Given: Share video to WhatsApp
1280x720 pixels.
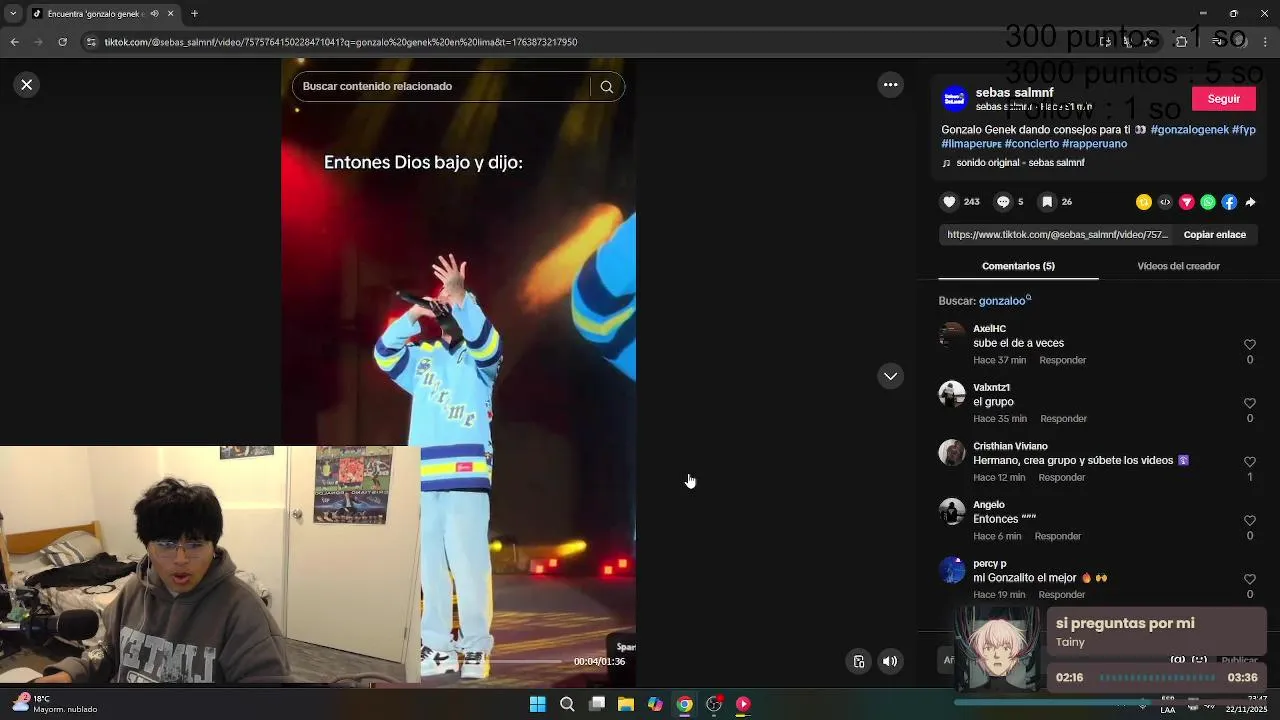Looking at the screenshot, I should pos(1208,202).
